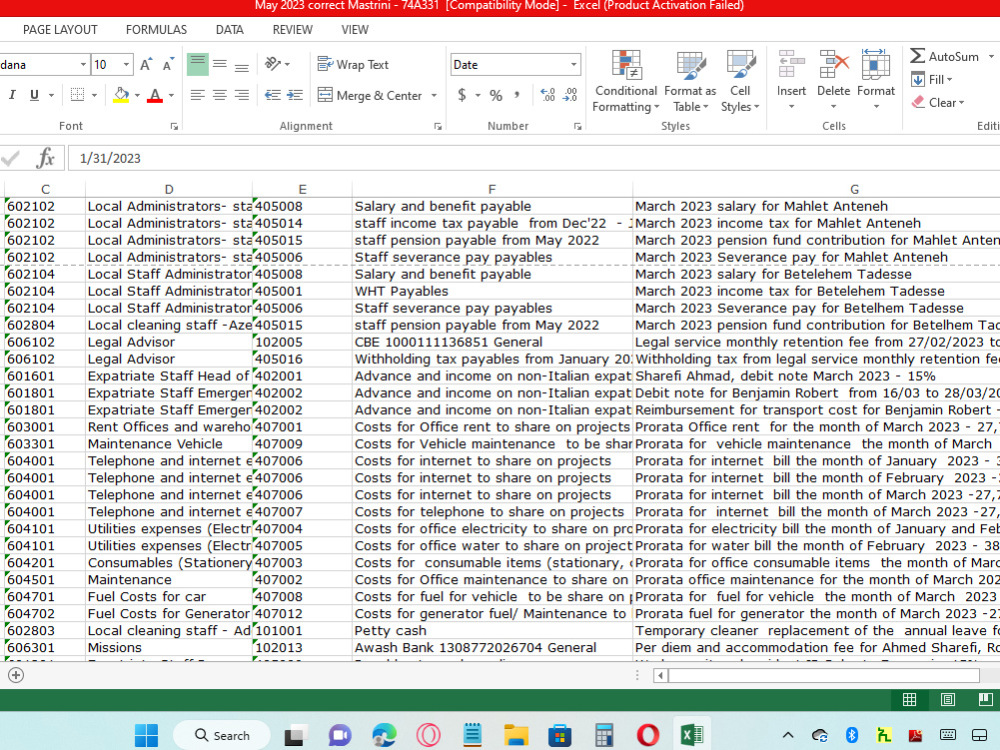This screenshot has height=750, width=1000.
Task: Click AutoSum
Action: 945,56
